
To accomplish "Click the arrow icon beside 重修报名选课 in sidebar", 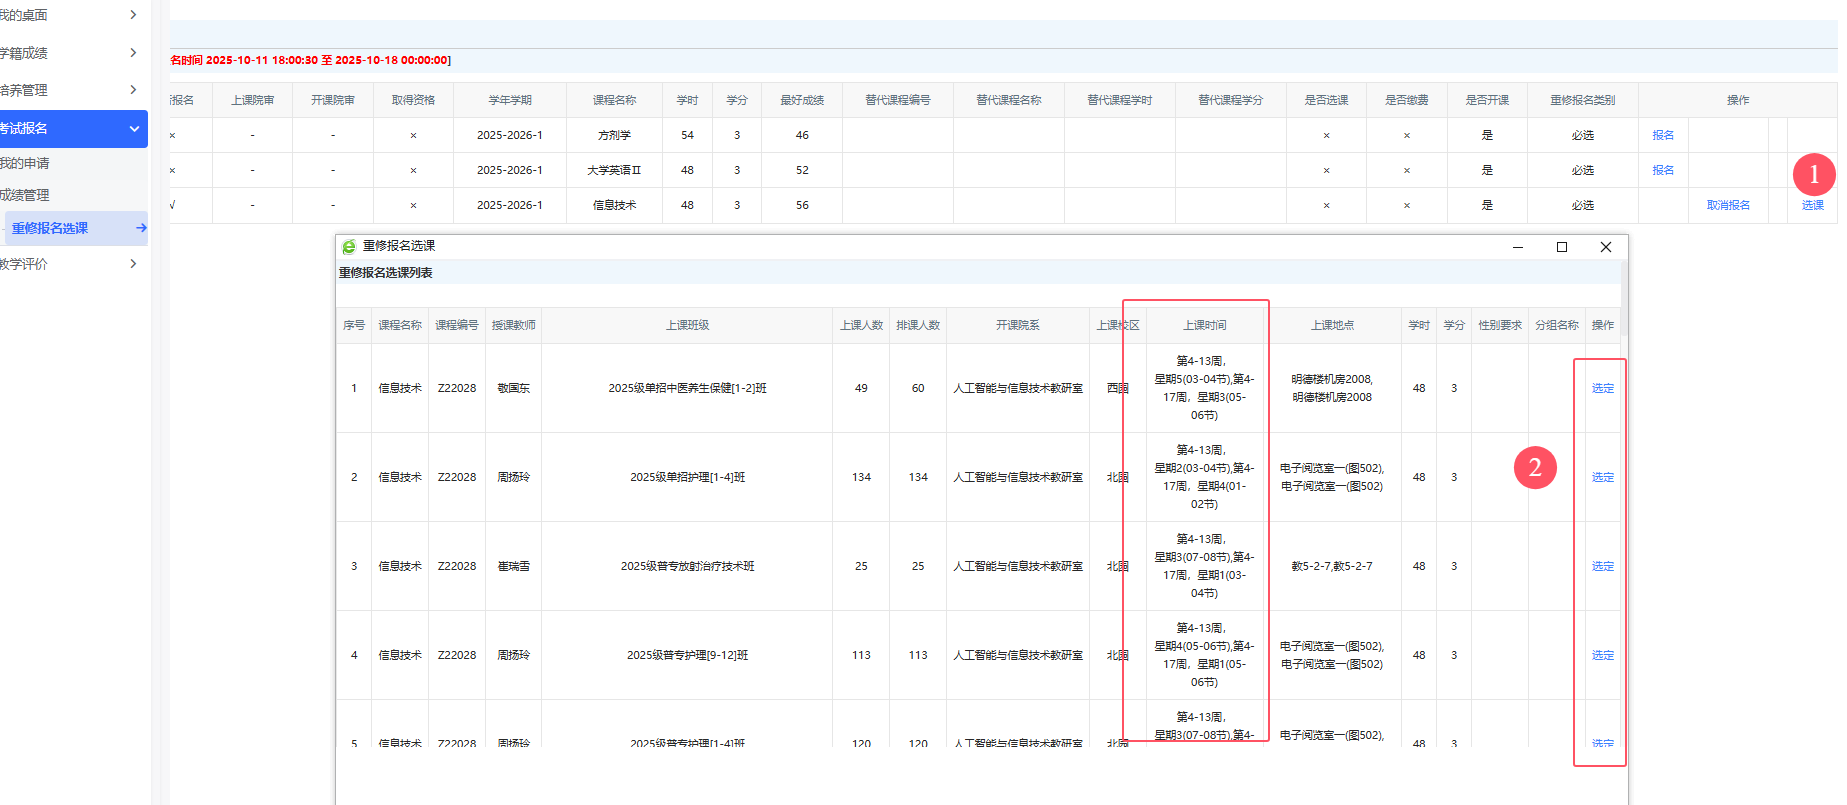I will (141, 228).
